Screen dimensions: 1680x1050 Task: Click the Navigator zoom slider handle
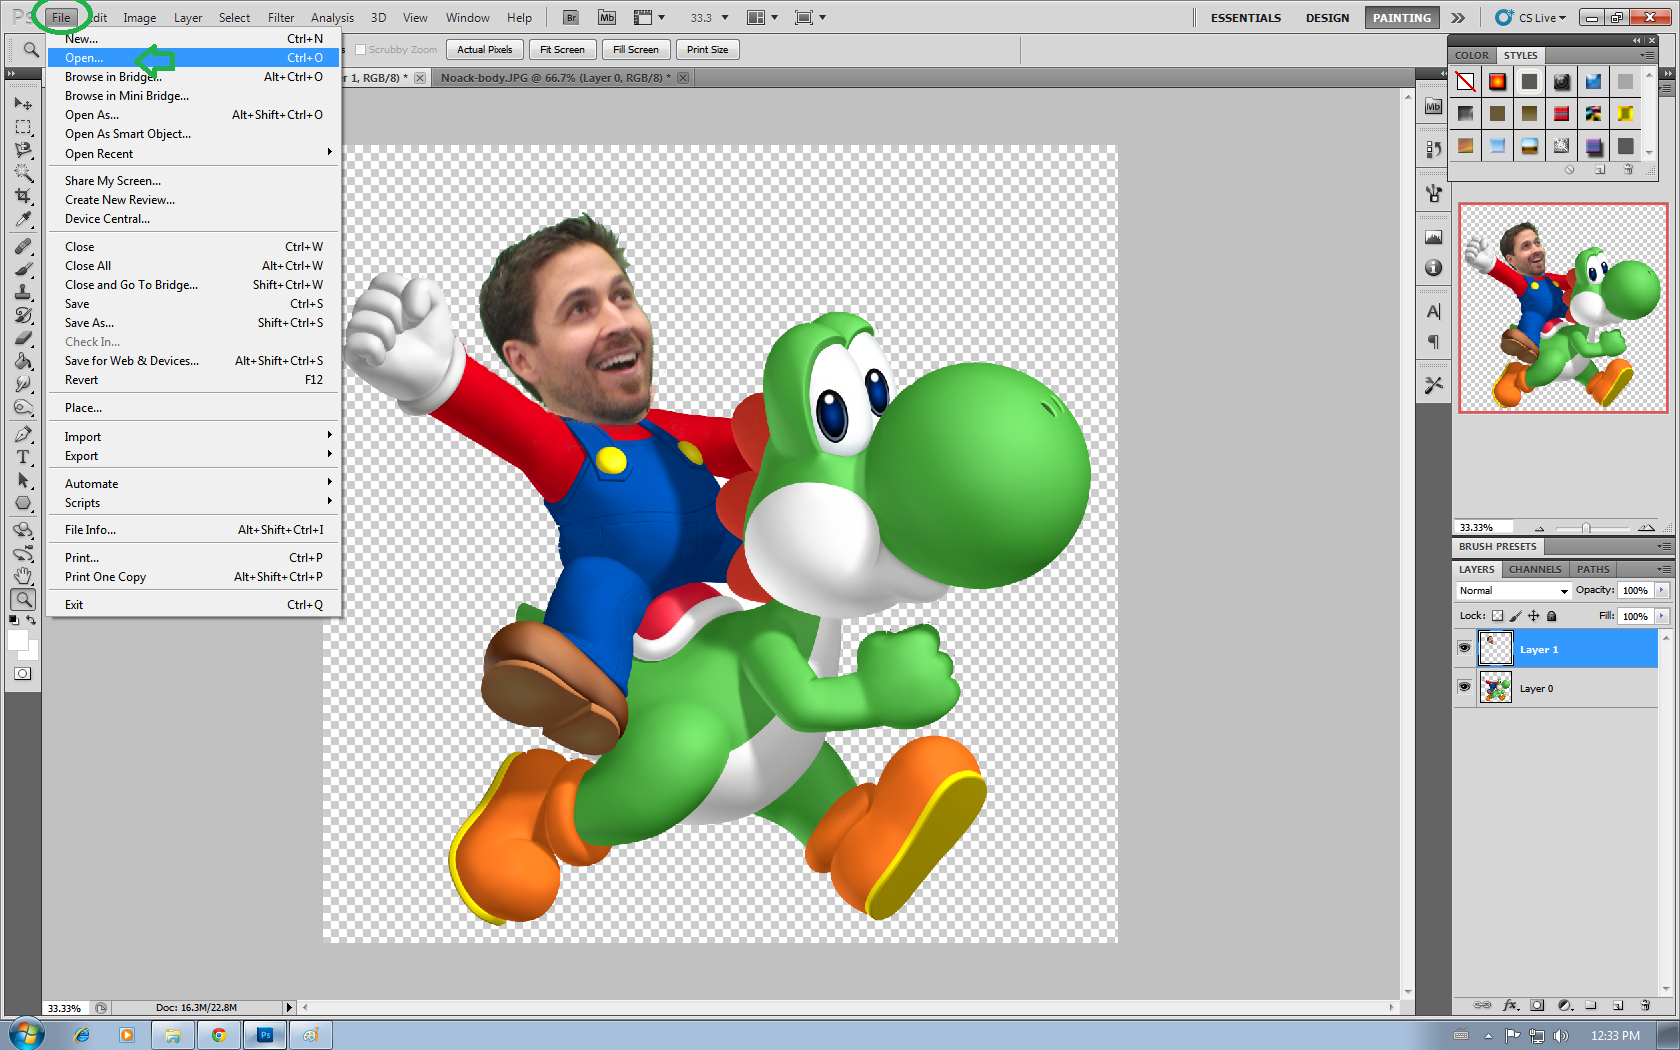click(1586, 528)
